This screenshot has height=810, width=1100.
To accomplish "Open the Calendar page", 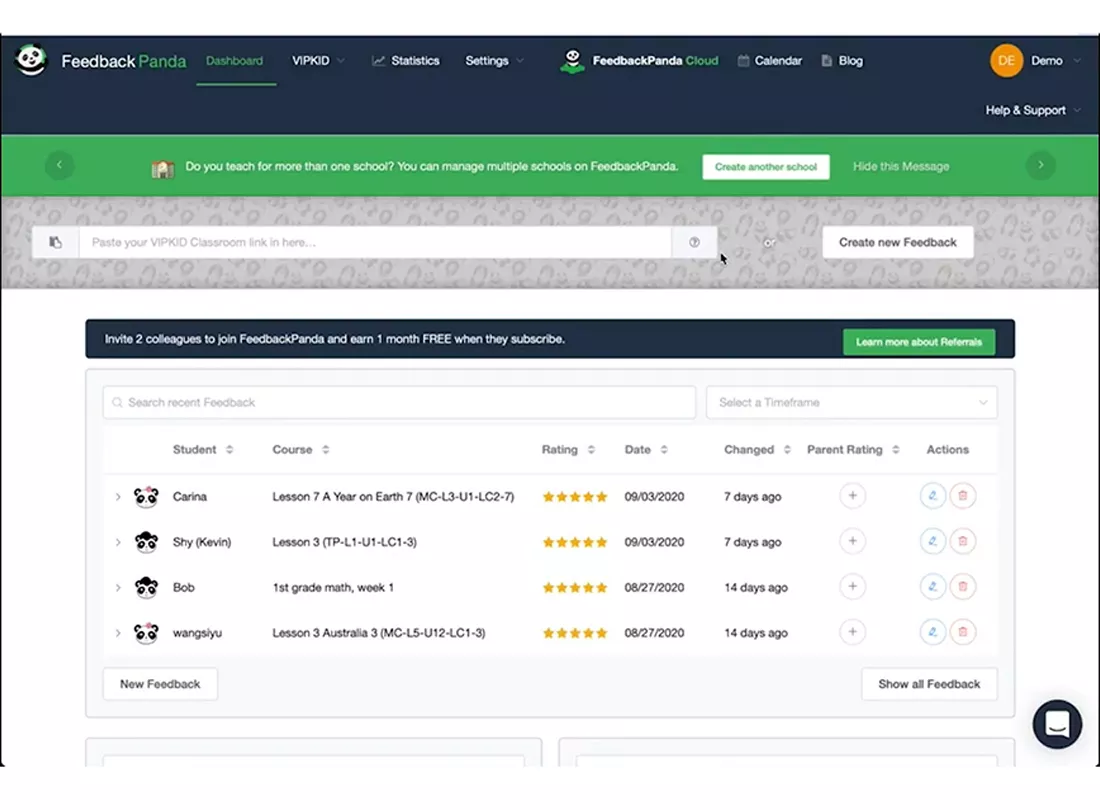I will pos(770,61).
